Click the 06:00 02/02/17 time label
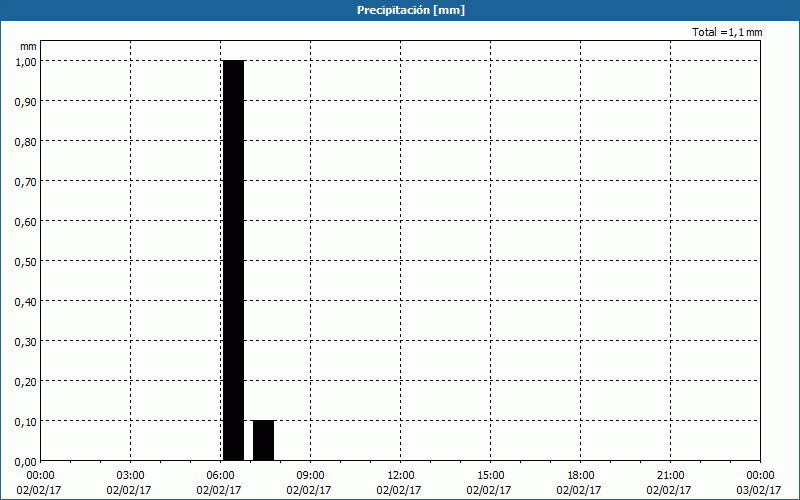Screen dimensions: 800x500 pyautogui.click(x=219, y=483)
